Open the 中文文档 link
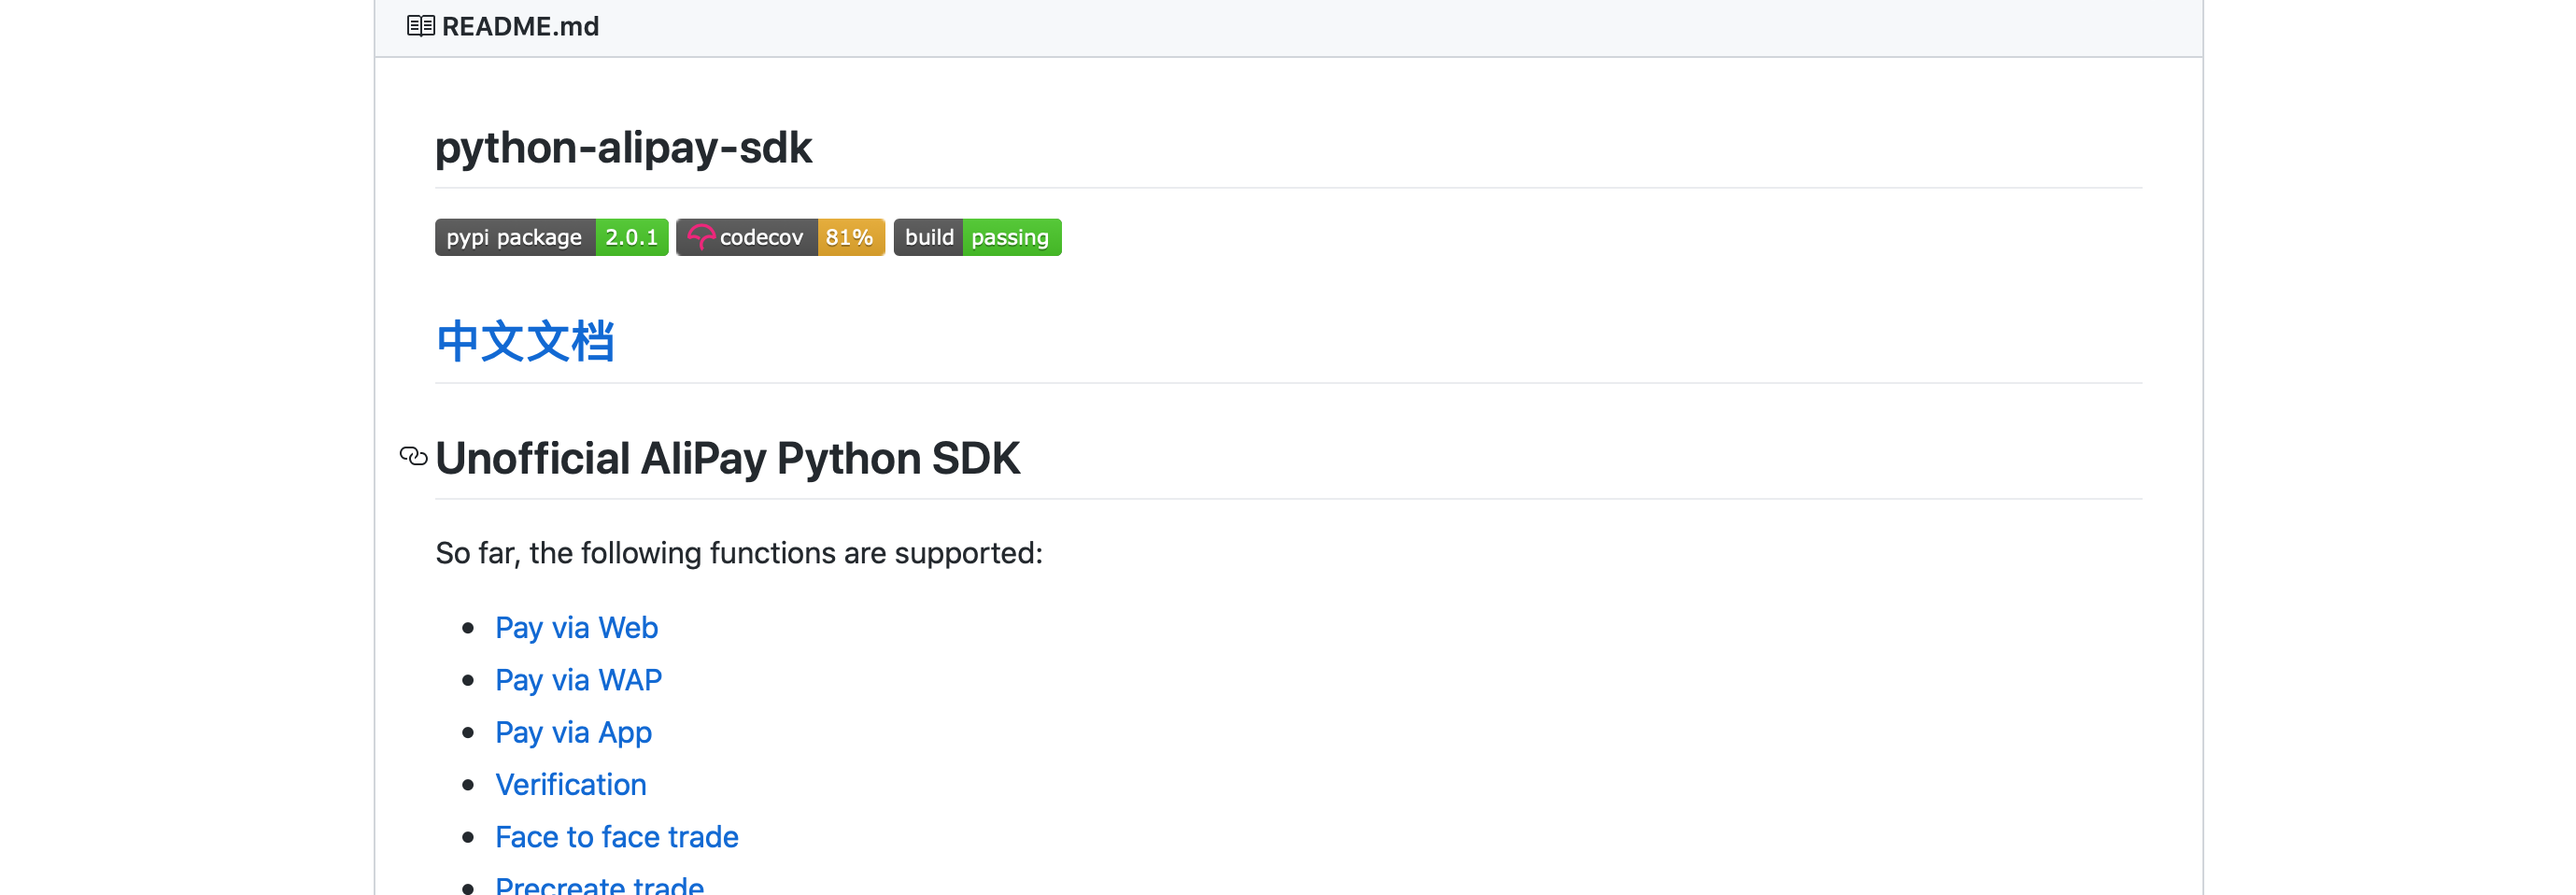The image size is (2576, 895). [525, 341]
